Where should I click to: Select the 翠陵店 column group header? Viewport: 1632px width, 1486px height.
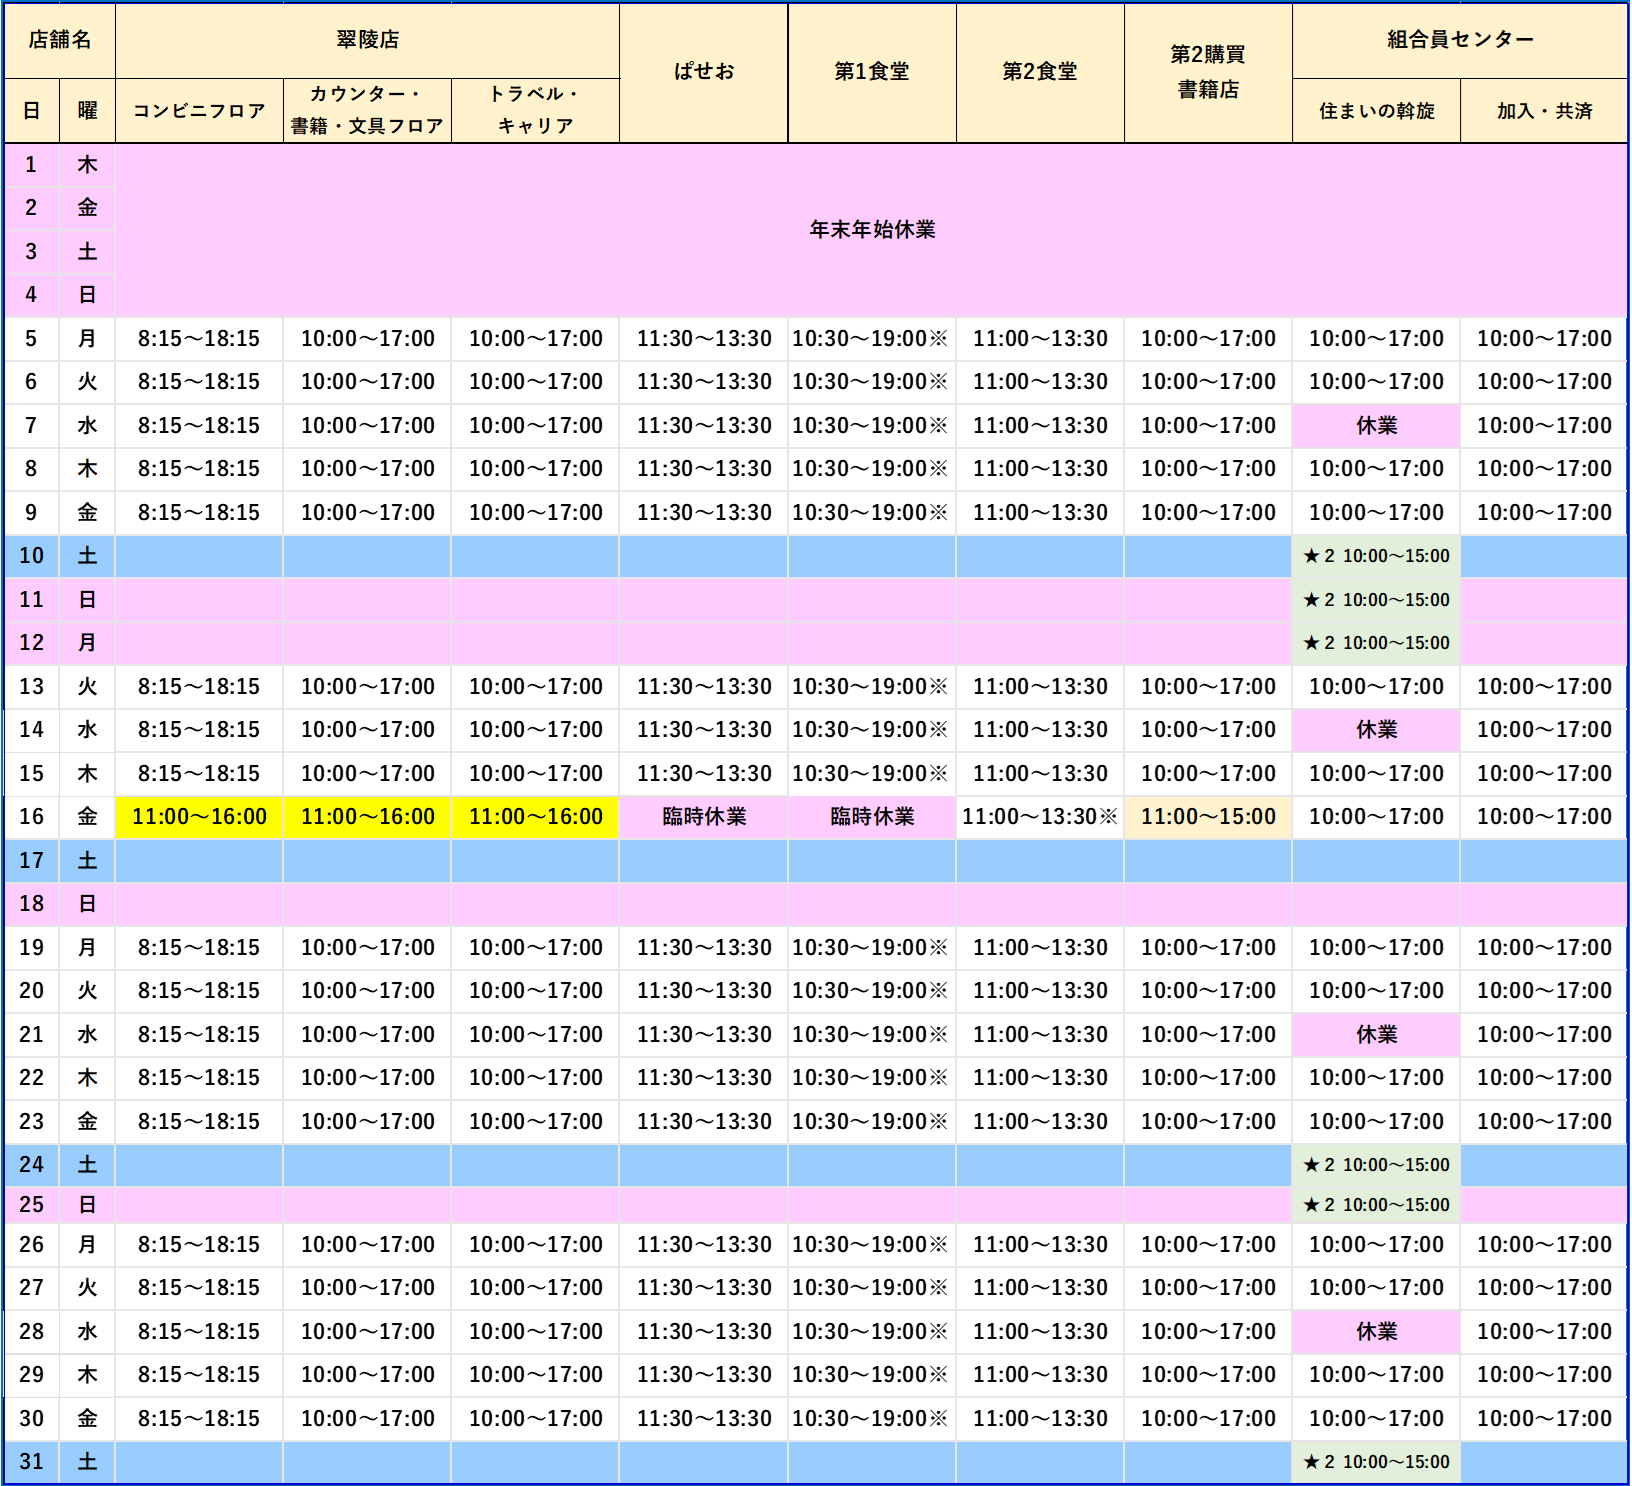coord(367,40)
